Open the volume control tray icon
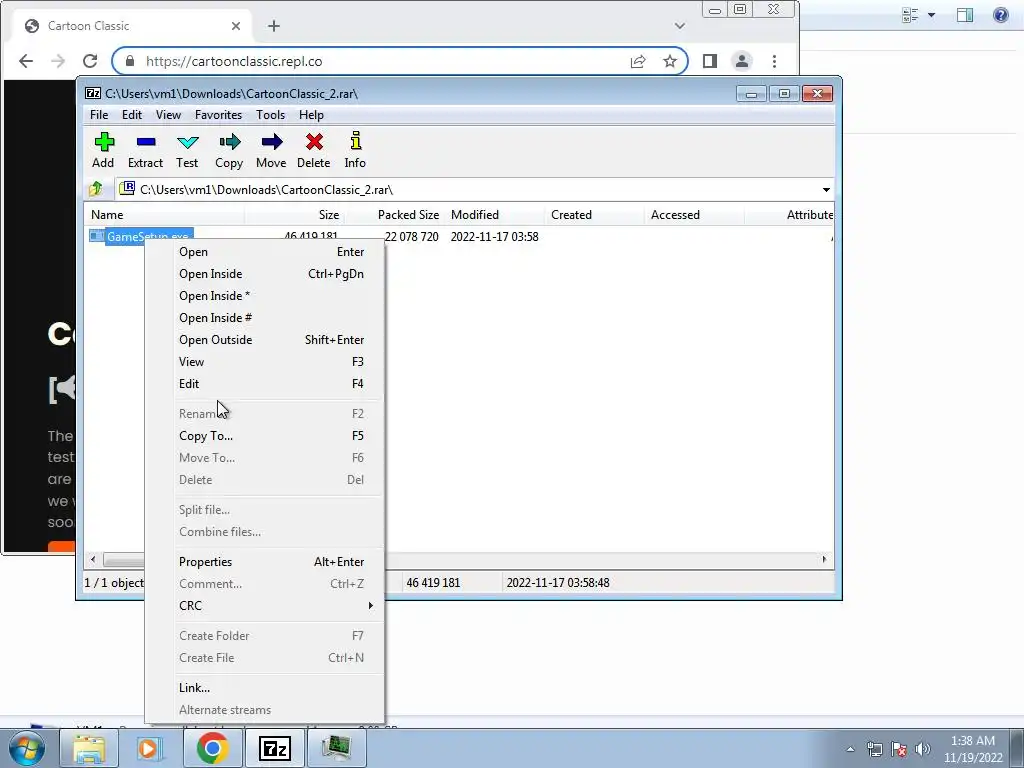The width and height of the screenshot is (1024, 768). 922,749
